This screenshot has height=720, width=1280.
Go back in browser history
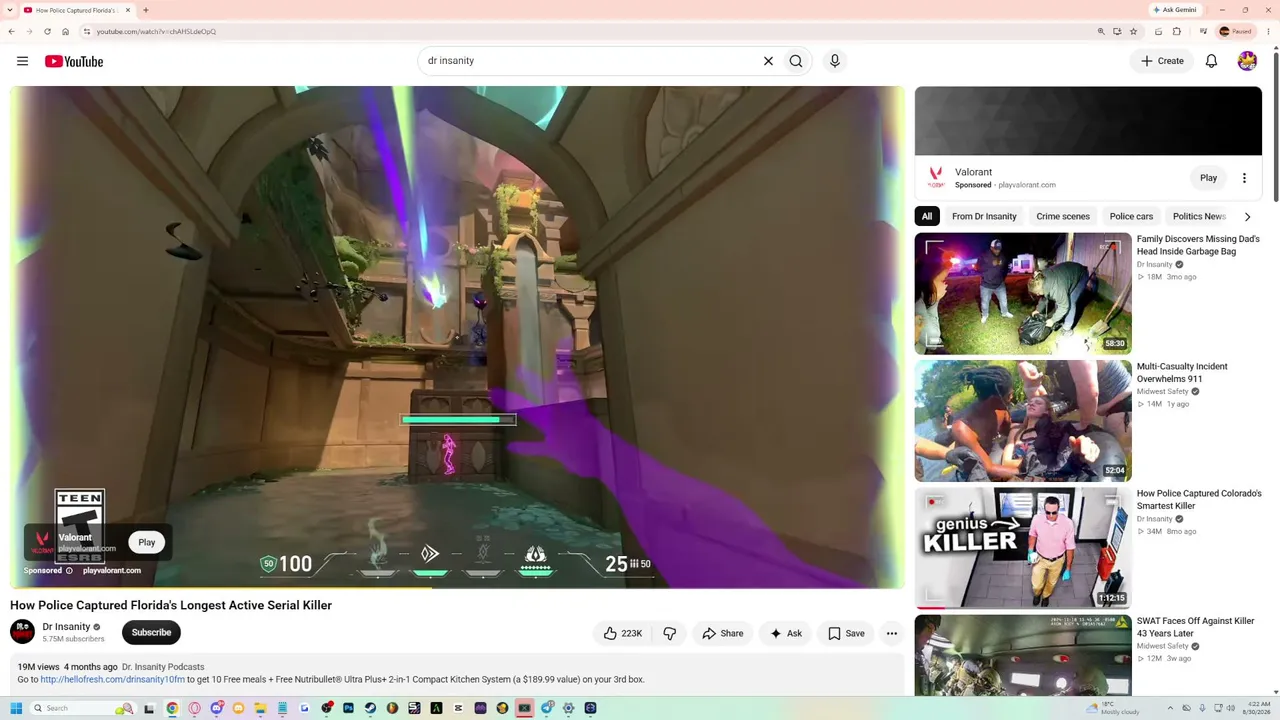(11, 31)
